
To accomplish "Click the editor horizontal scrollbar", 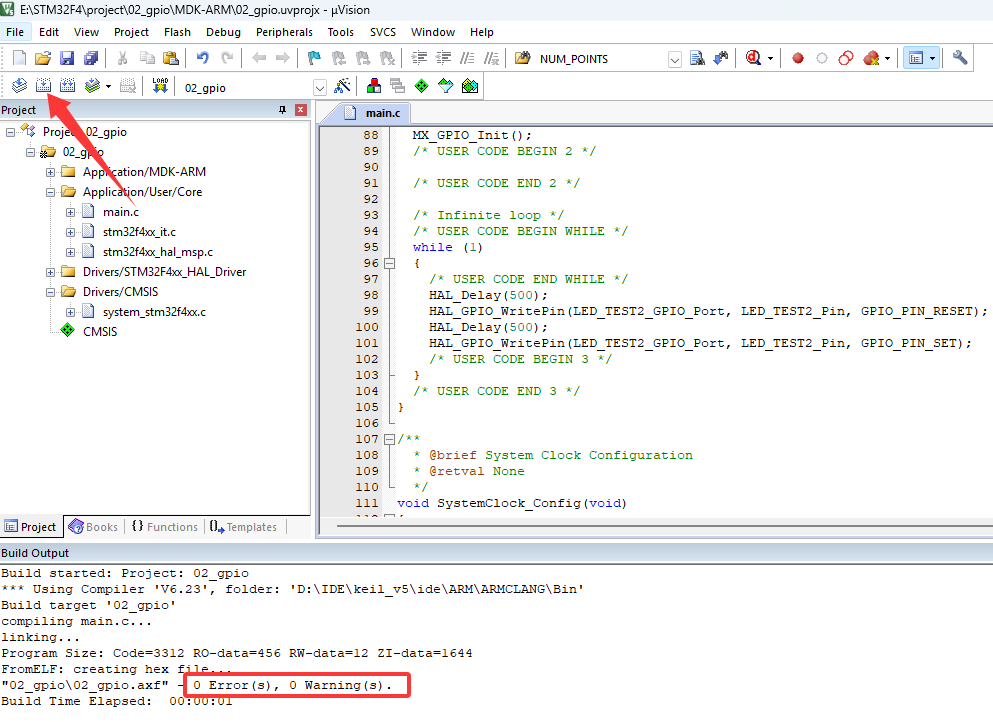I will 665,526.
